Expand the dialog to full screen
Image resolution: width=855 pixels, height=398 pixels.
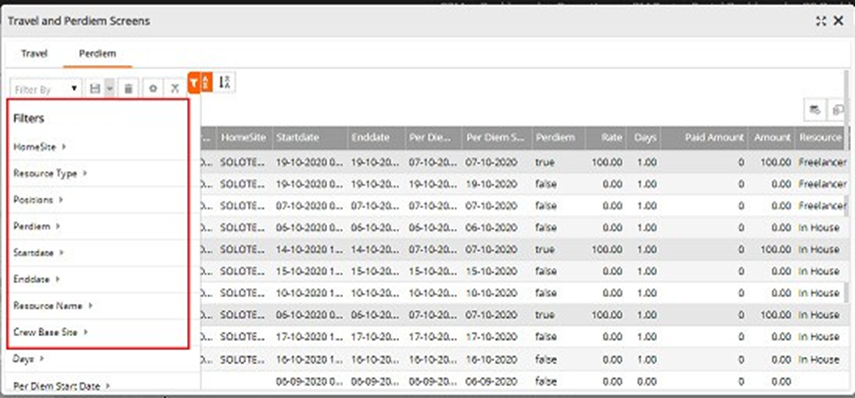821,21
